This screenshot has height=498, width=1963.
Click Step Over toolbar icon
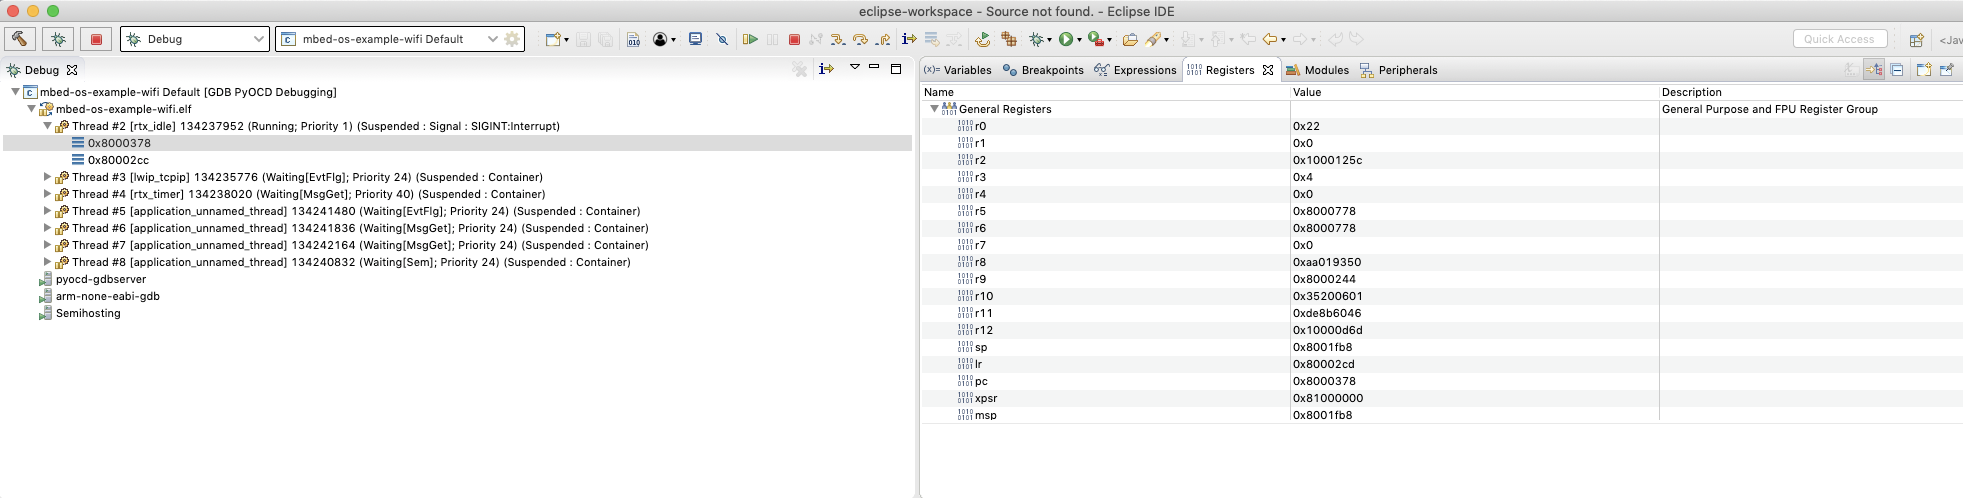click(860, 39)
